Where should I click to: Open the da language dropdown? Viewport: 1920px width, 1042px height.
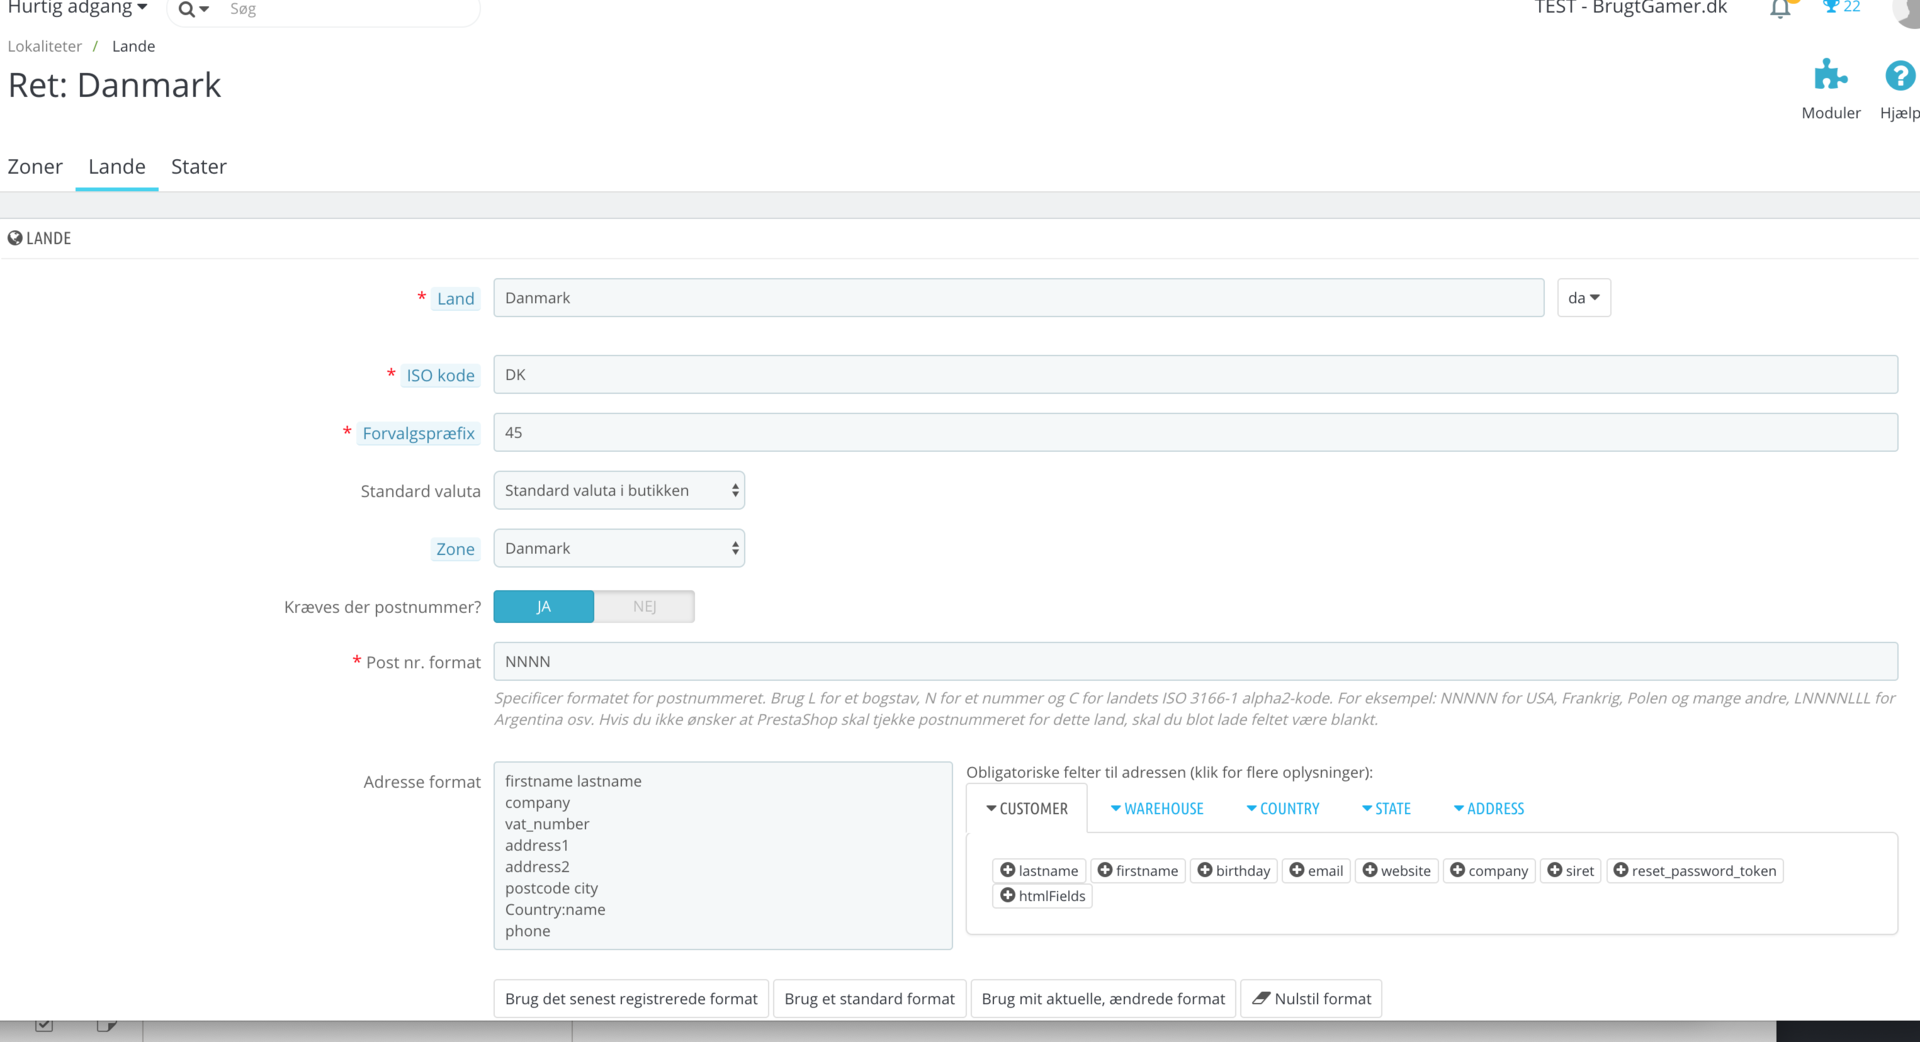pyautogui.click(x=1584, y=298)
